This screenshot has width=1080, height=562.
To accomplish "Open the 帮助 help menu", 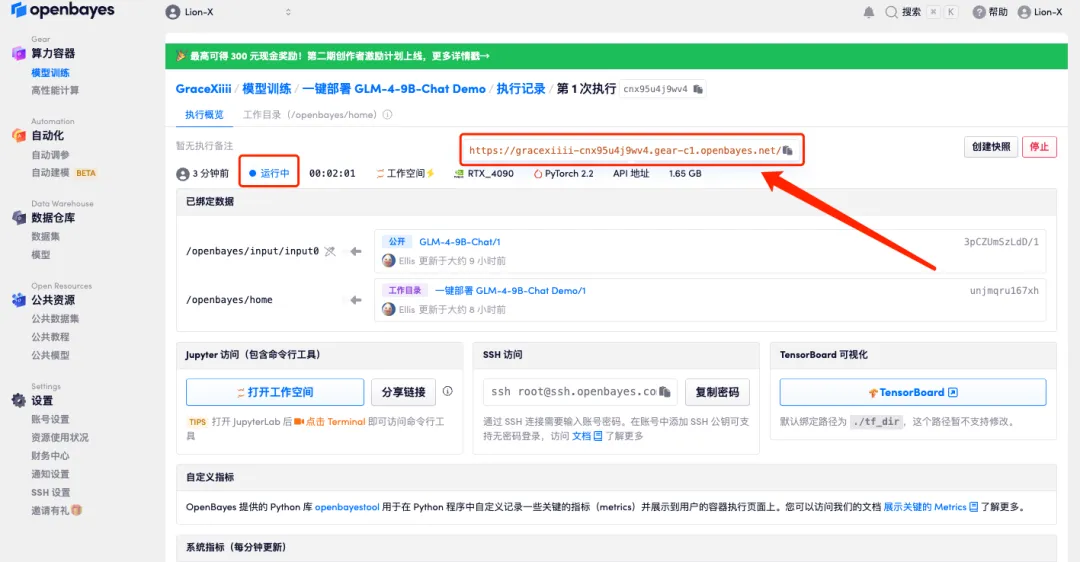I will click(x=991, y=12).
